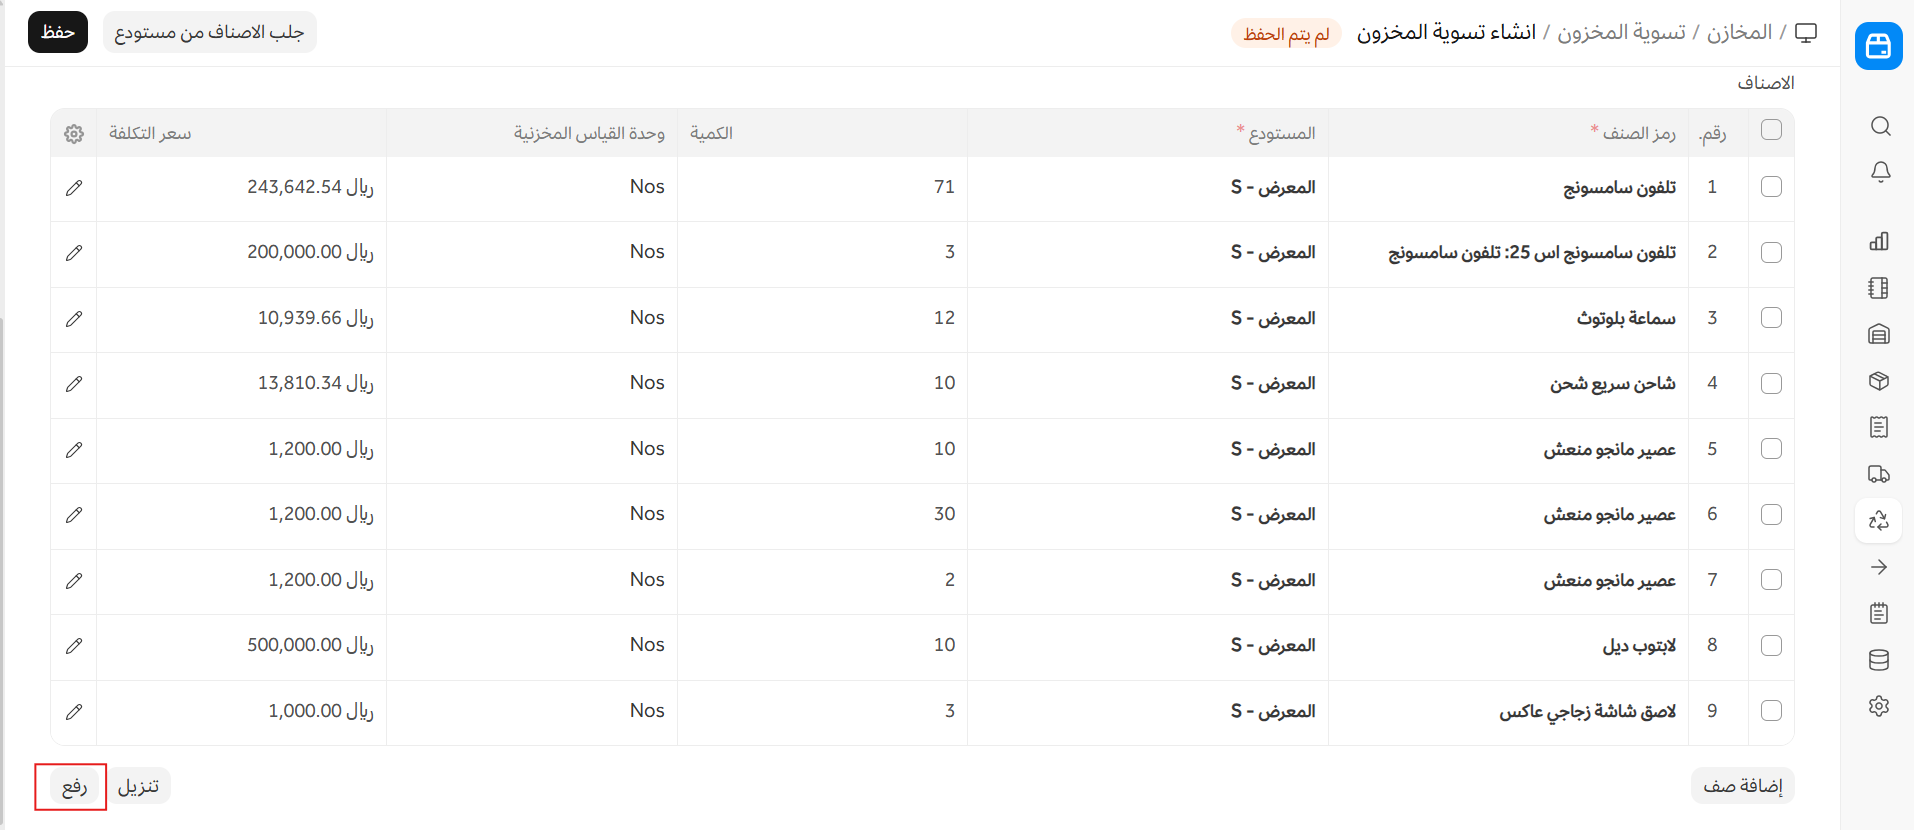Open item code field تلفون سامسونج row 1
Viewport: 1914px width, 830px height.
[1508, 188]
